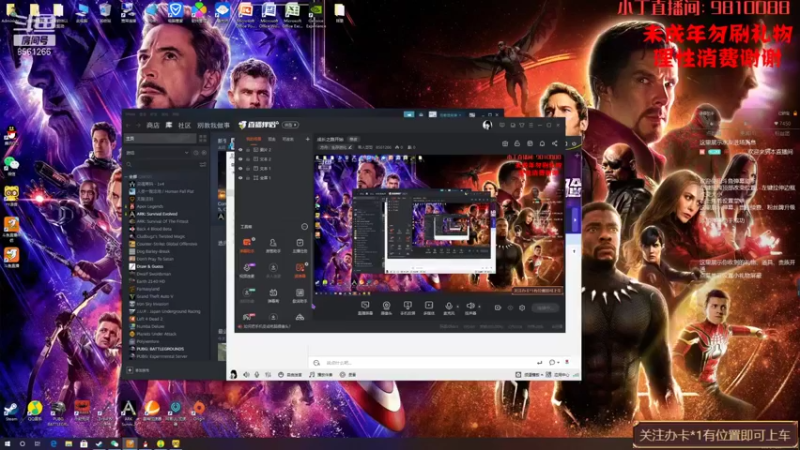Click the first orange tool icon in toolbox
The width and height of the screenshot is (800, 450).
(247, 244)
